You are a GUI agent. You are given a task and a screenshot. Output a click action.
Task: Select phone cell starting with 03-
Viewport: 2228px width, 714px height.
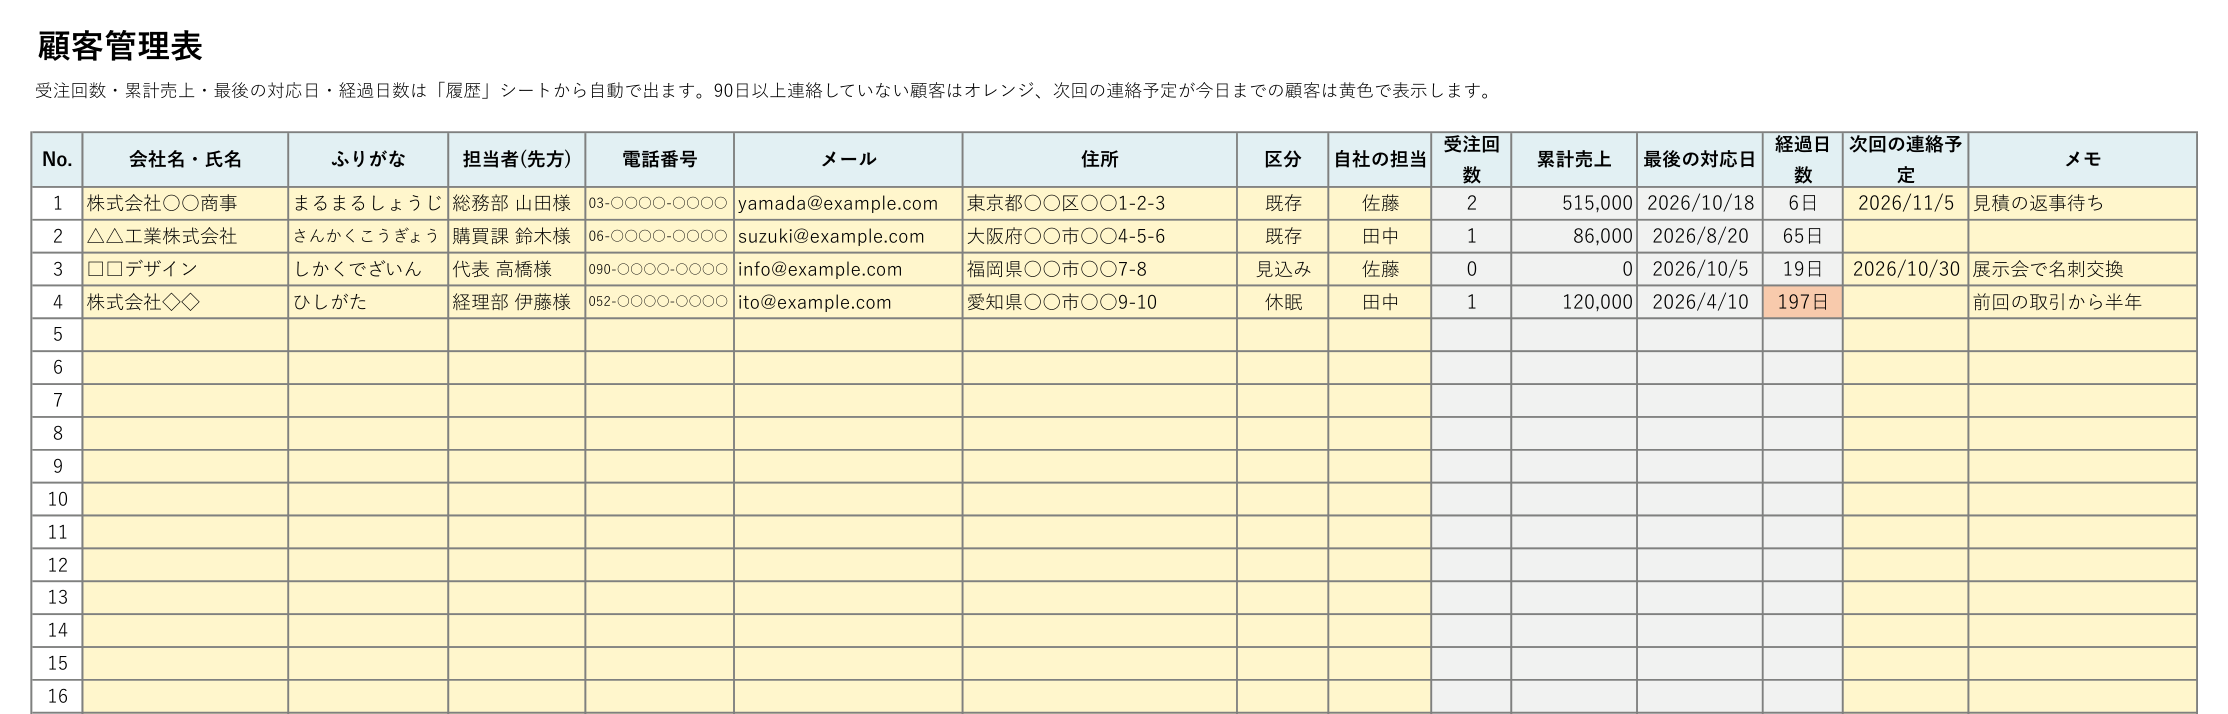(660, 203)
